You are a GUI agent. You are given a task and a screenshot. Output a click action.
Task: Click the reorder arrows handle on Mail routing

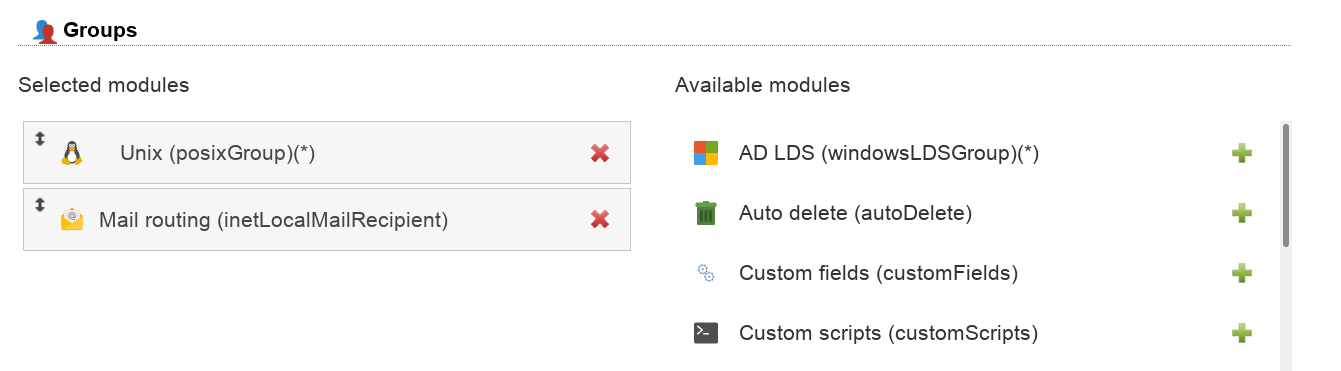coord(40,204)
